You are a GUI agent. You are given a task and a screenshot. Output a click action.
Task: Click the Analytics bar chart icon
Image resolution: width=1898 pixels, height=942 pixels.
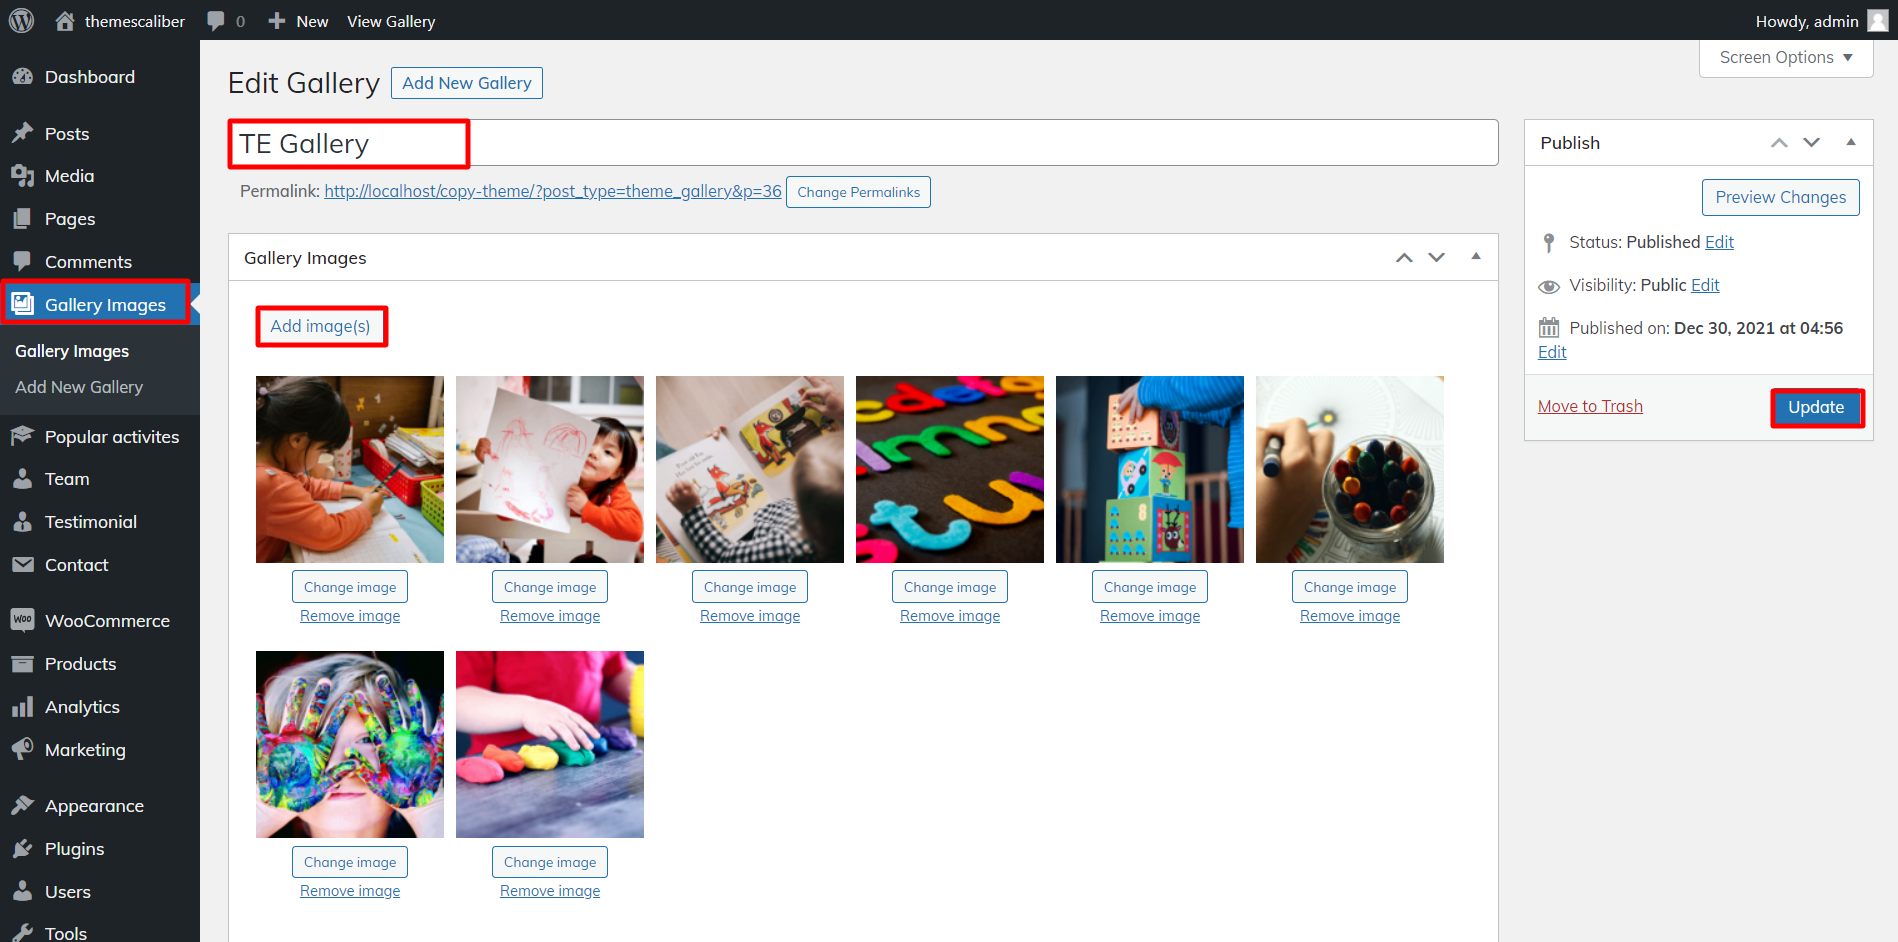[x=22, y=707]
